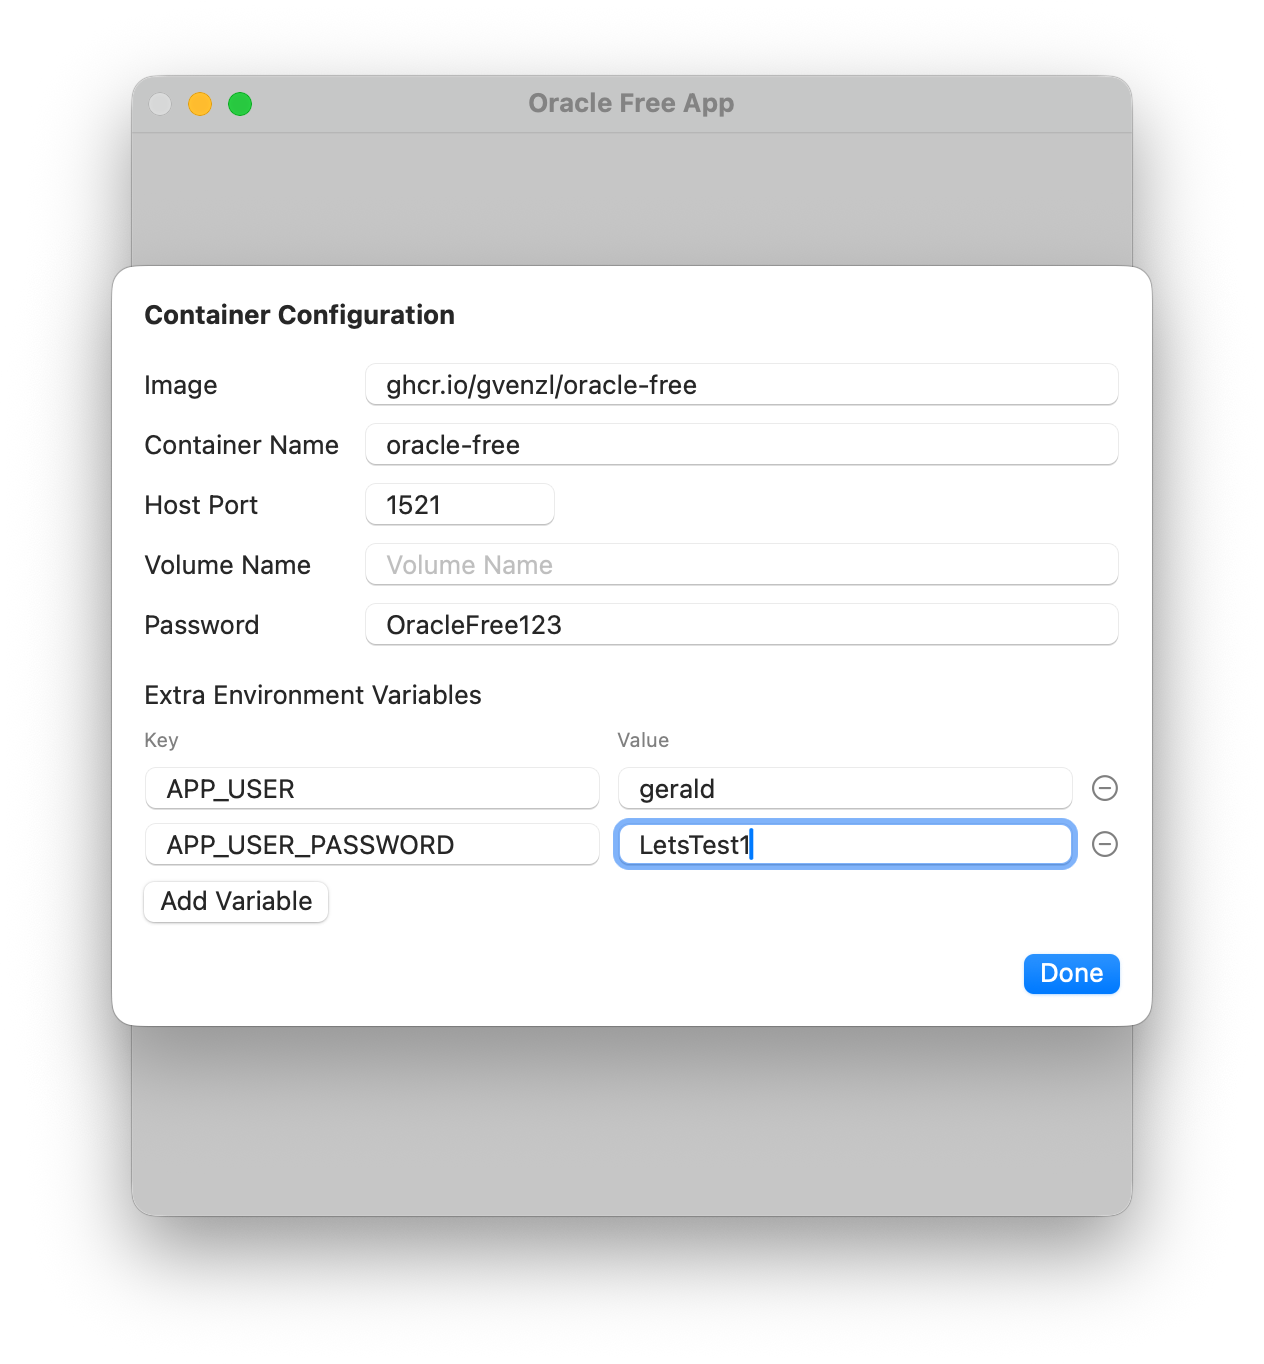Screen dimensions: 1264x1364
Task: Click the Oracle Free App title bar
Action: click(631, 103)
